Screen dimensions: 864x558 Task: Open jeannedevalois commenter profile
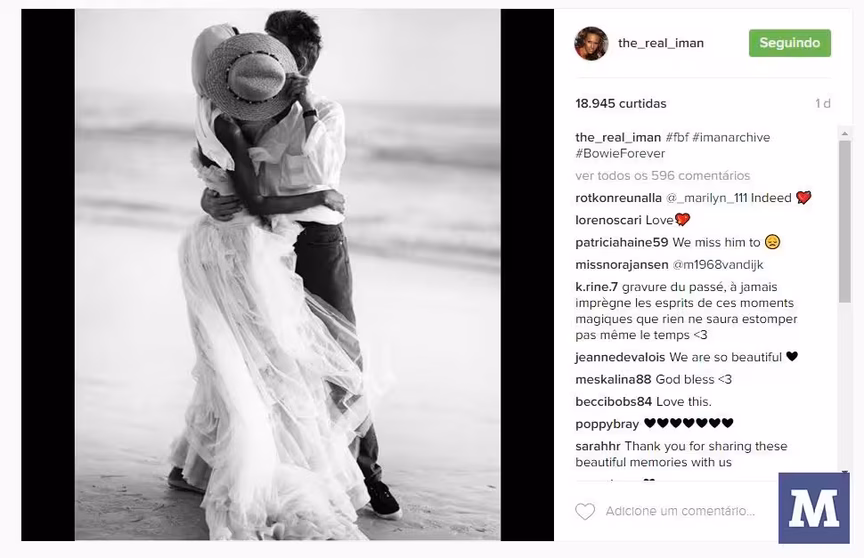[620, 357]
